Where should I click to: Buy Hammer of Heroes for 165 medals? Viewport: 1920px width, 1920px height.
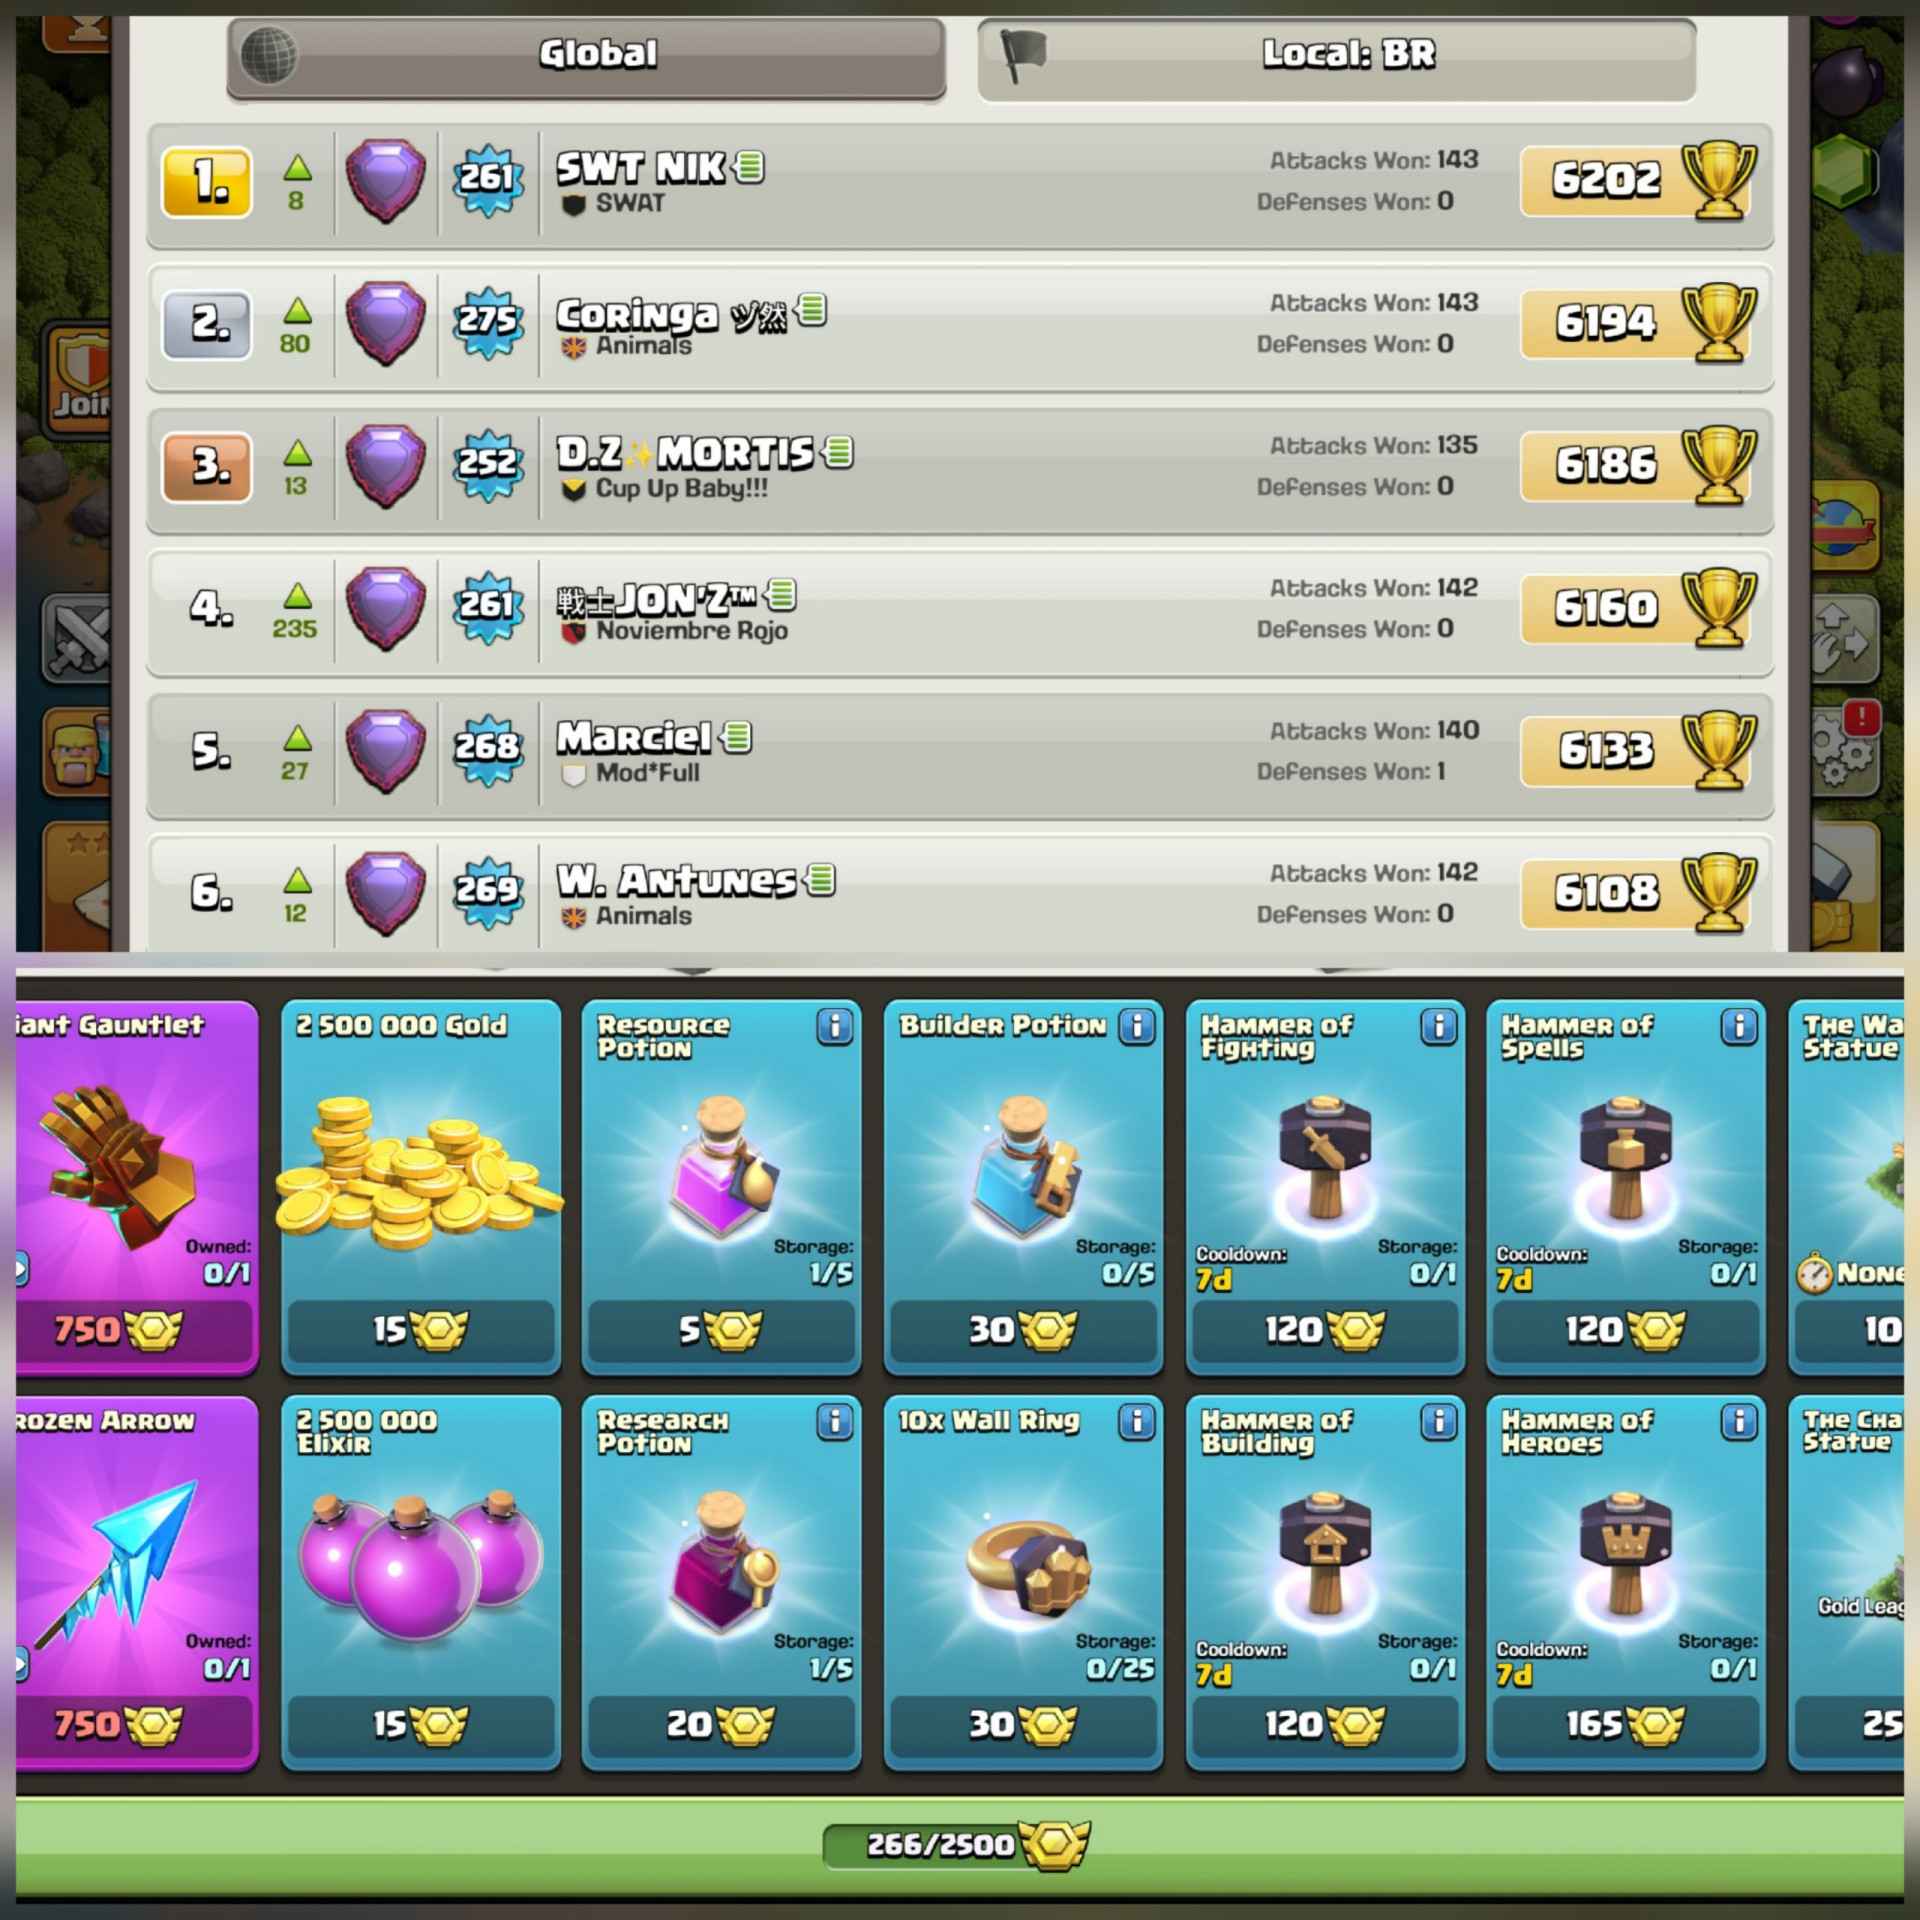[x=1625, y=1724]
